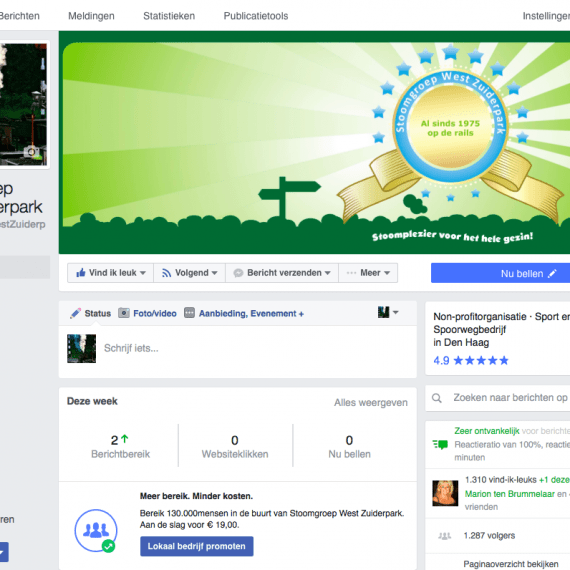The width and height of the screenshot is (570, 570).
Task: Click the 4.9 star rating
Action: [471, 360]
